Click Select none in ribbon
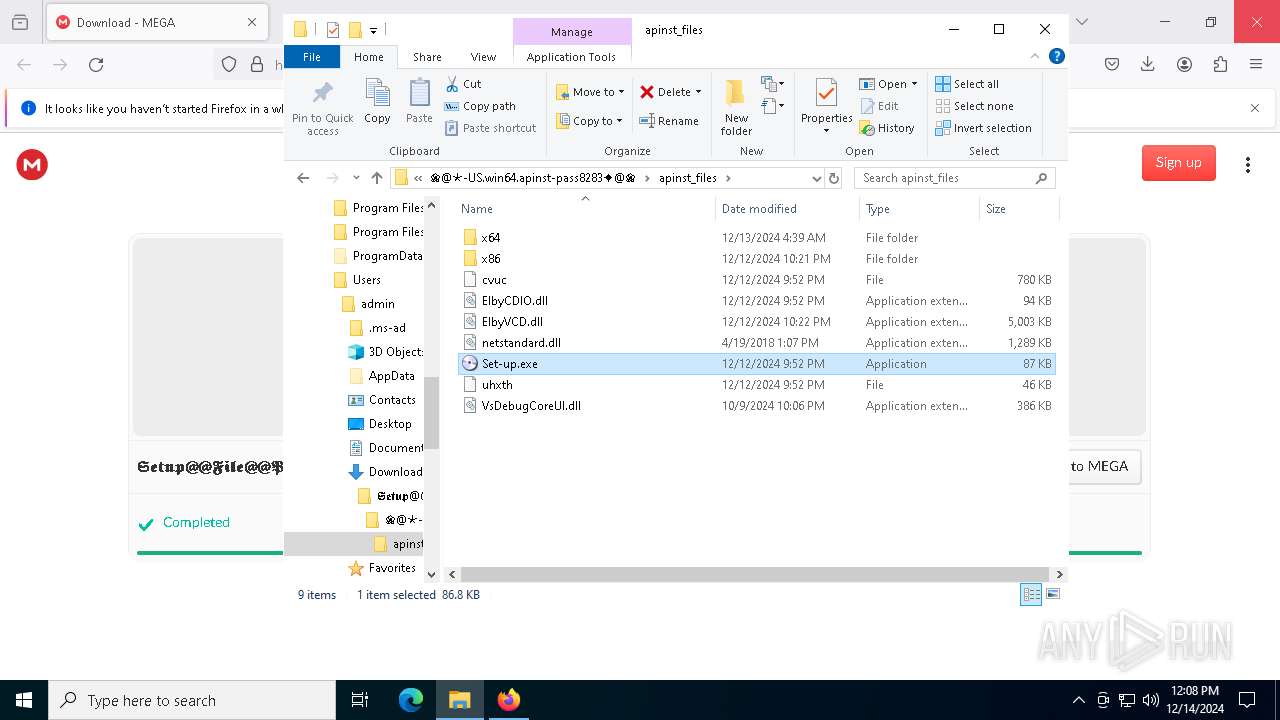The image size is (1280, 720). click(x=974, y=106)
